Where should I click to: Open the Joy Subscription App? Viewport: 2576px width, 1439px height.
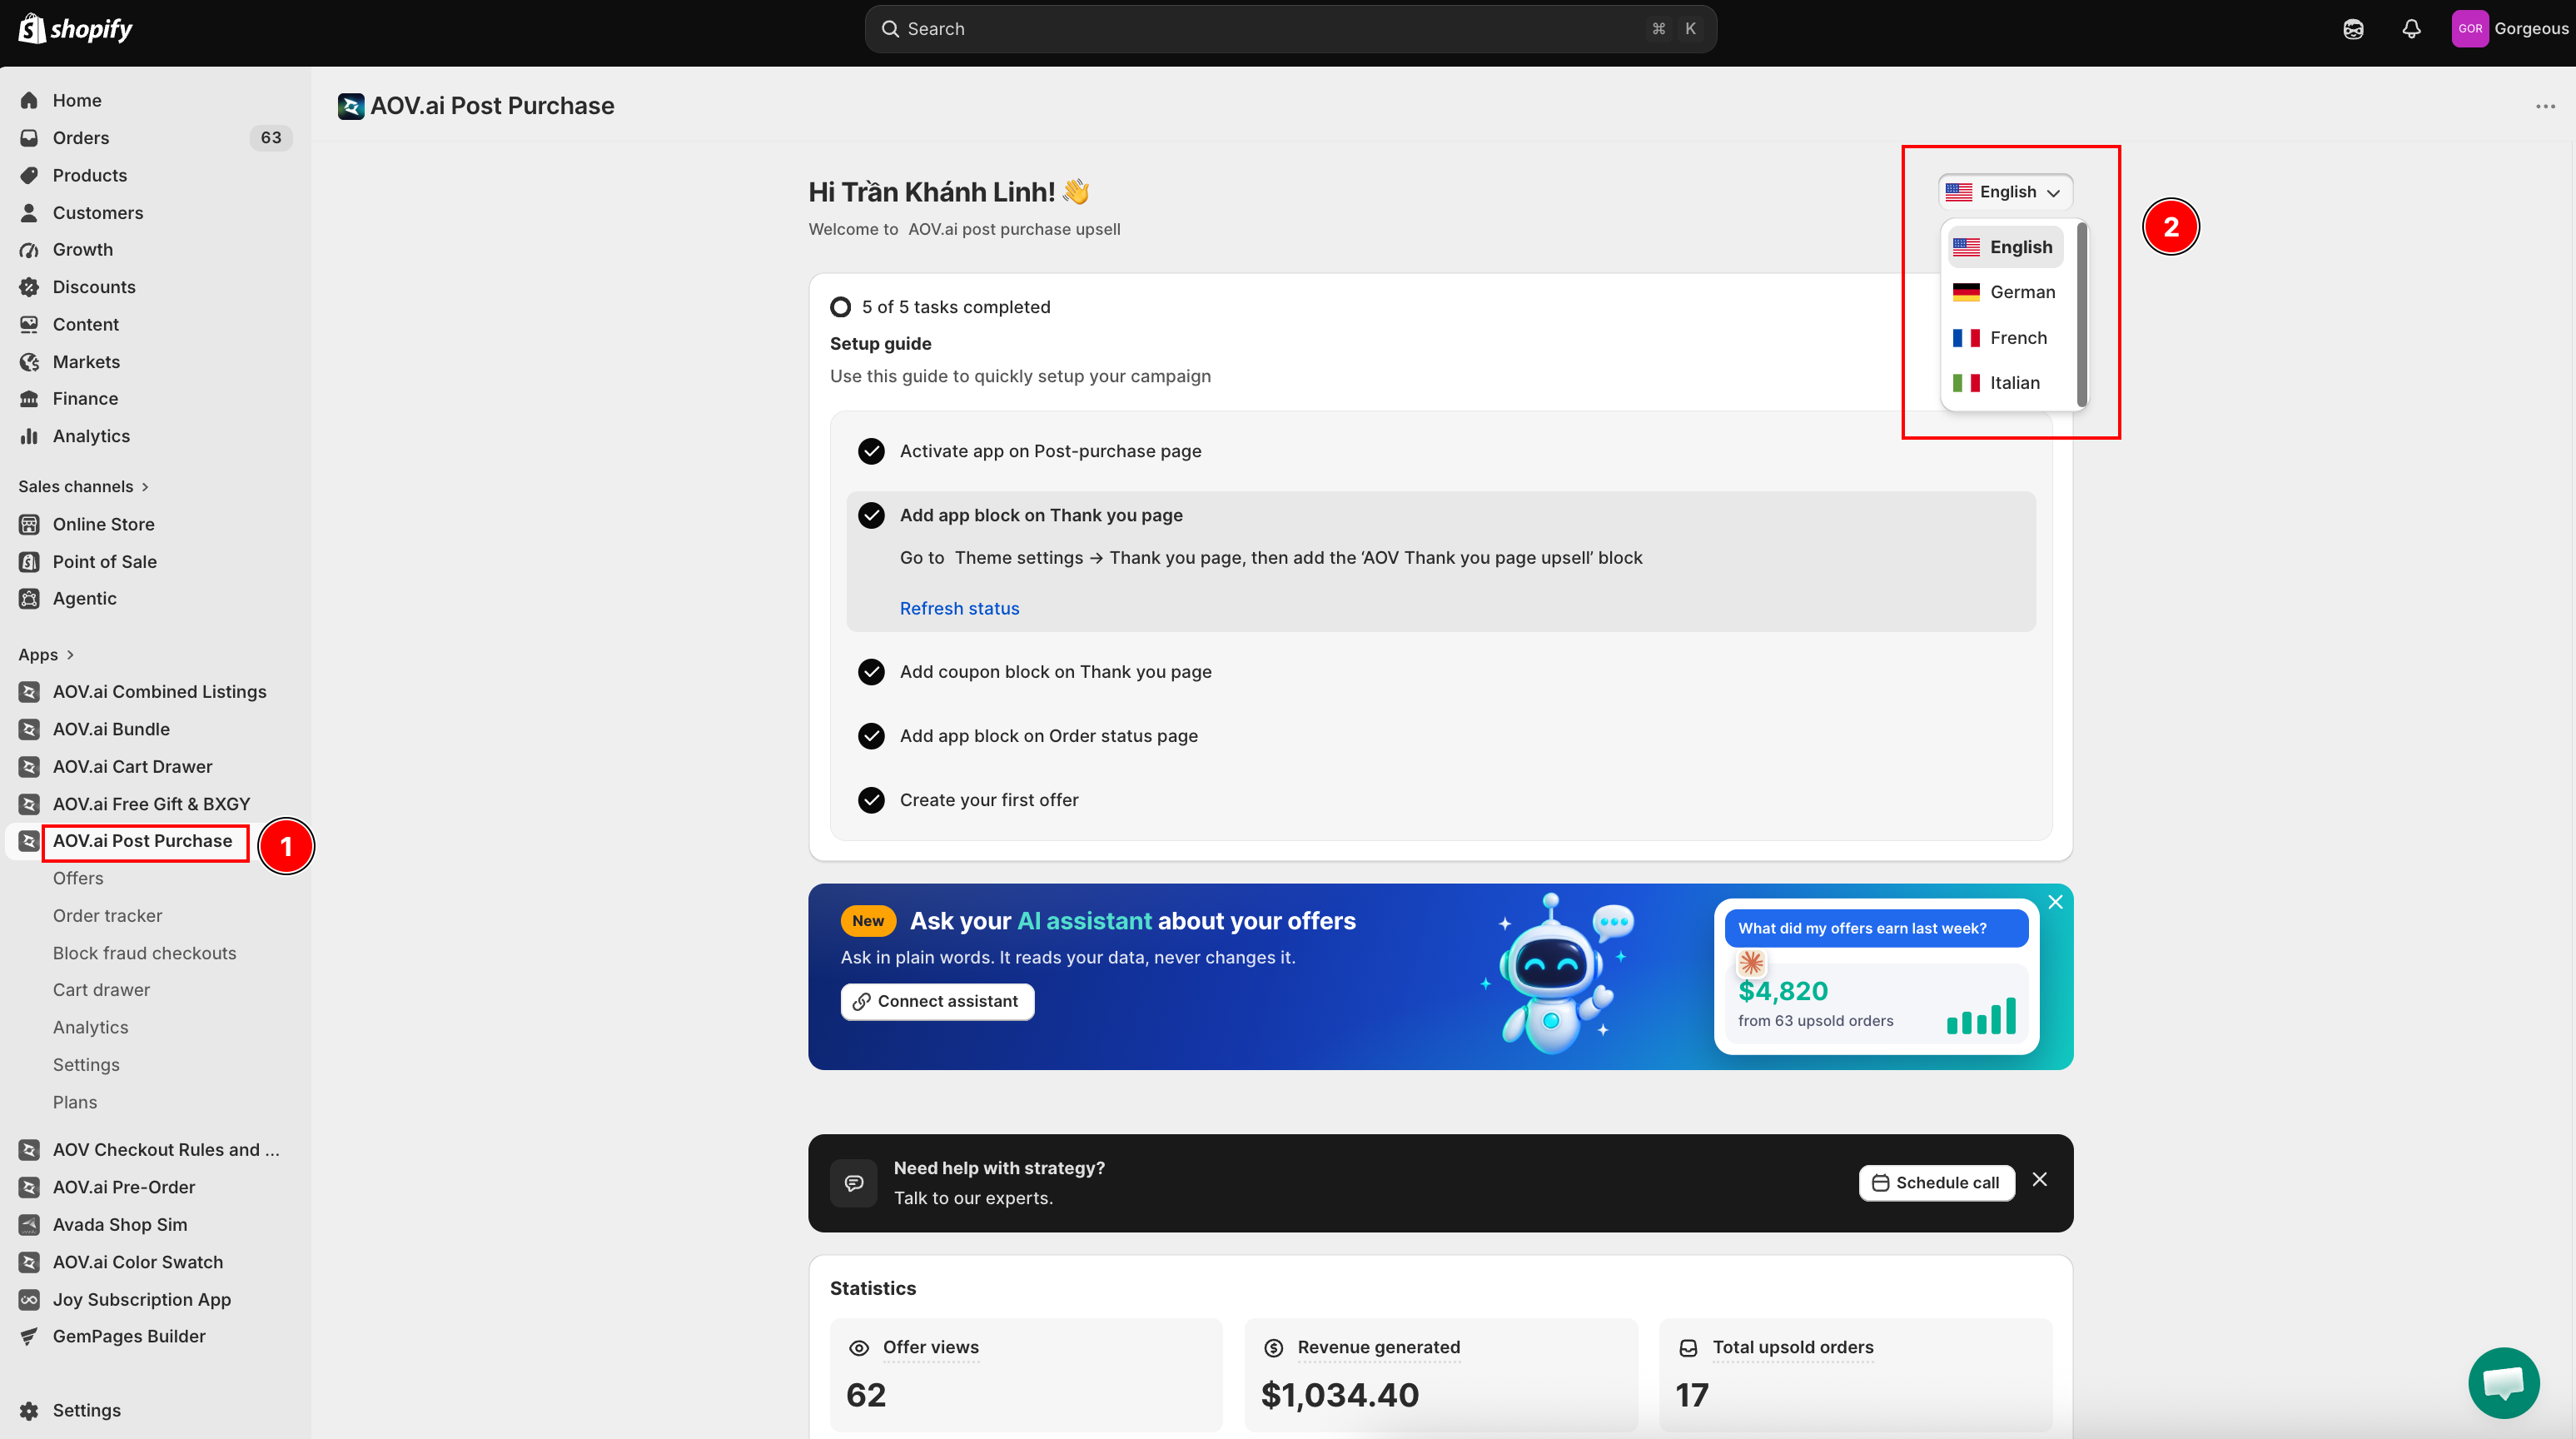tap(142, 1300)
